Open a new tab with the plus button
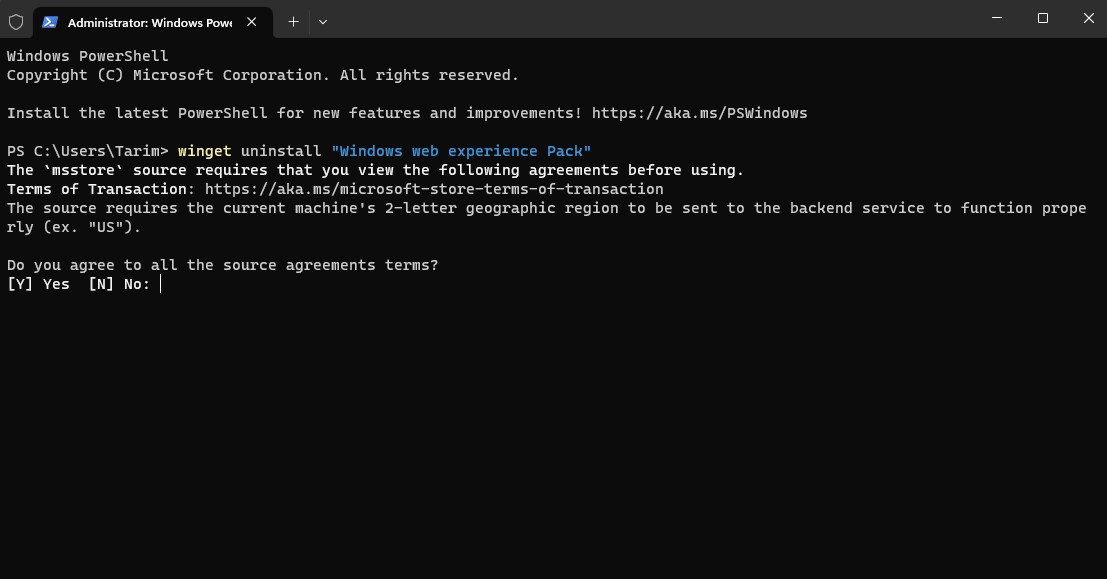This screenshot has height=579, width=1107. (293, 21)
